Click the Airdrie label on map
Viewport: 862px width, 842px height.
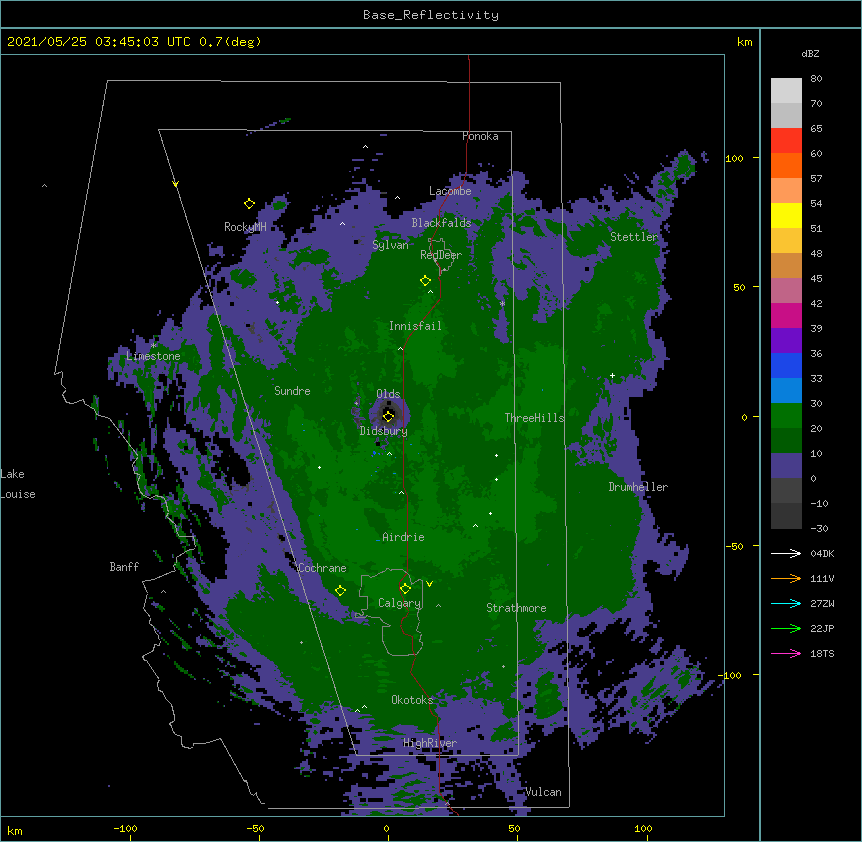(x=403, y=537)
